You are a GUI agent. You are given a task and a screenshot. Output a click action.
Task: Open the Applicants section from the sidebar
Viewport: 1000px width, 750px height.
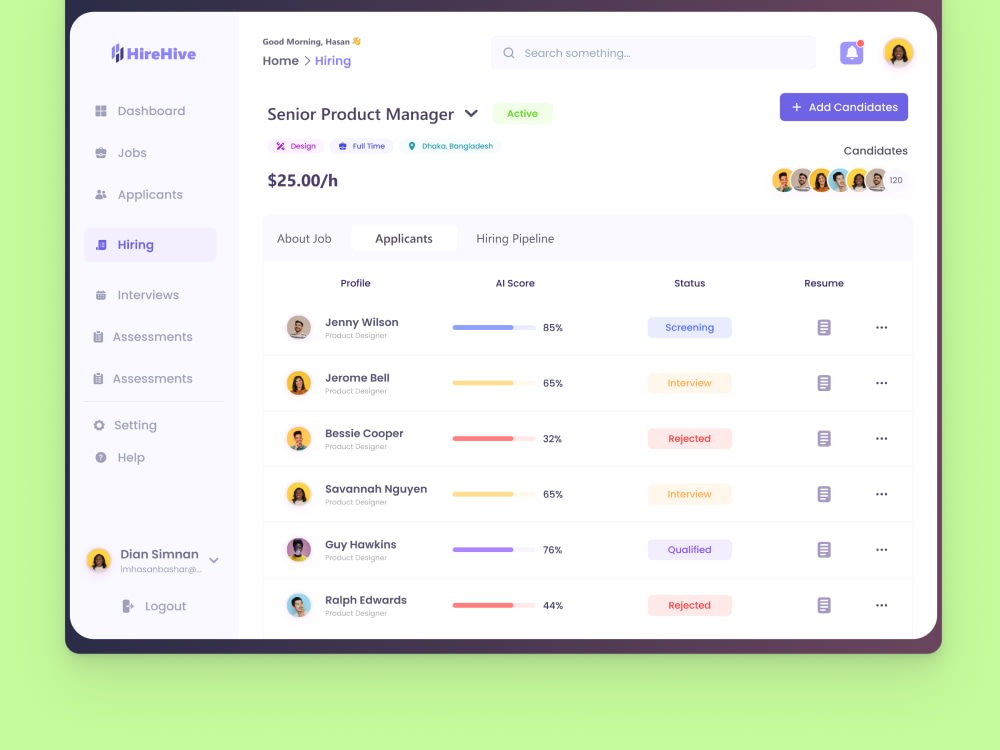[150, 194]
